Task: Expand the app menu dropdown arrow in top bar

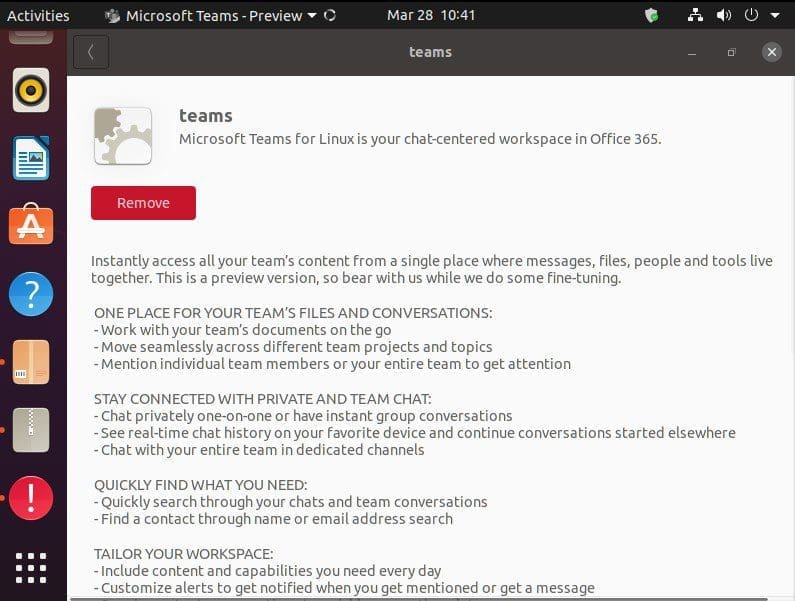Action: [312, 16]
